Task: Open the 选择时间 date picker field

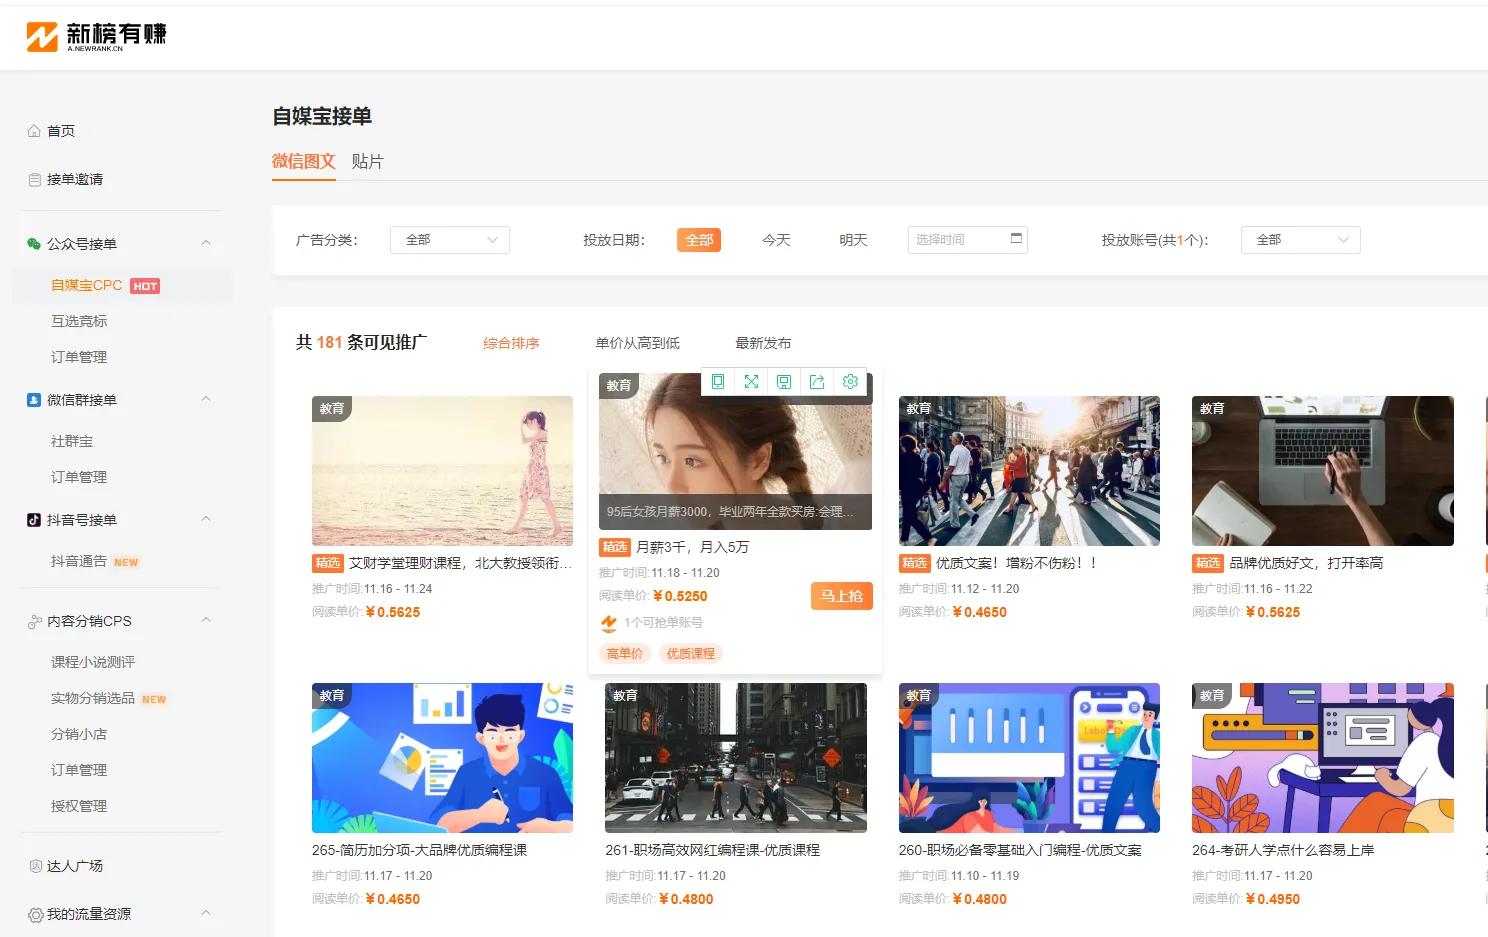Action: [958, 239]
